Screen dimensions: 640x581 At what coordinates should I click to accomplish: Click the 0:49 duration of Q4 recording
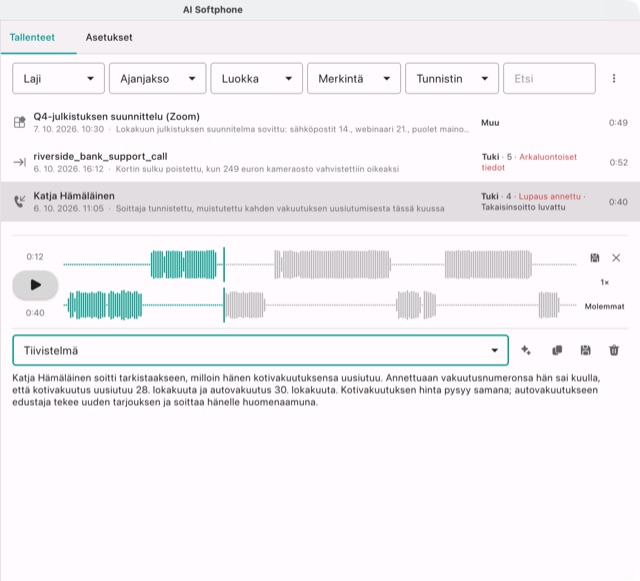618,122
